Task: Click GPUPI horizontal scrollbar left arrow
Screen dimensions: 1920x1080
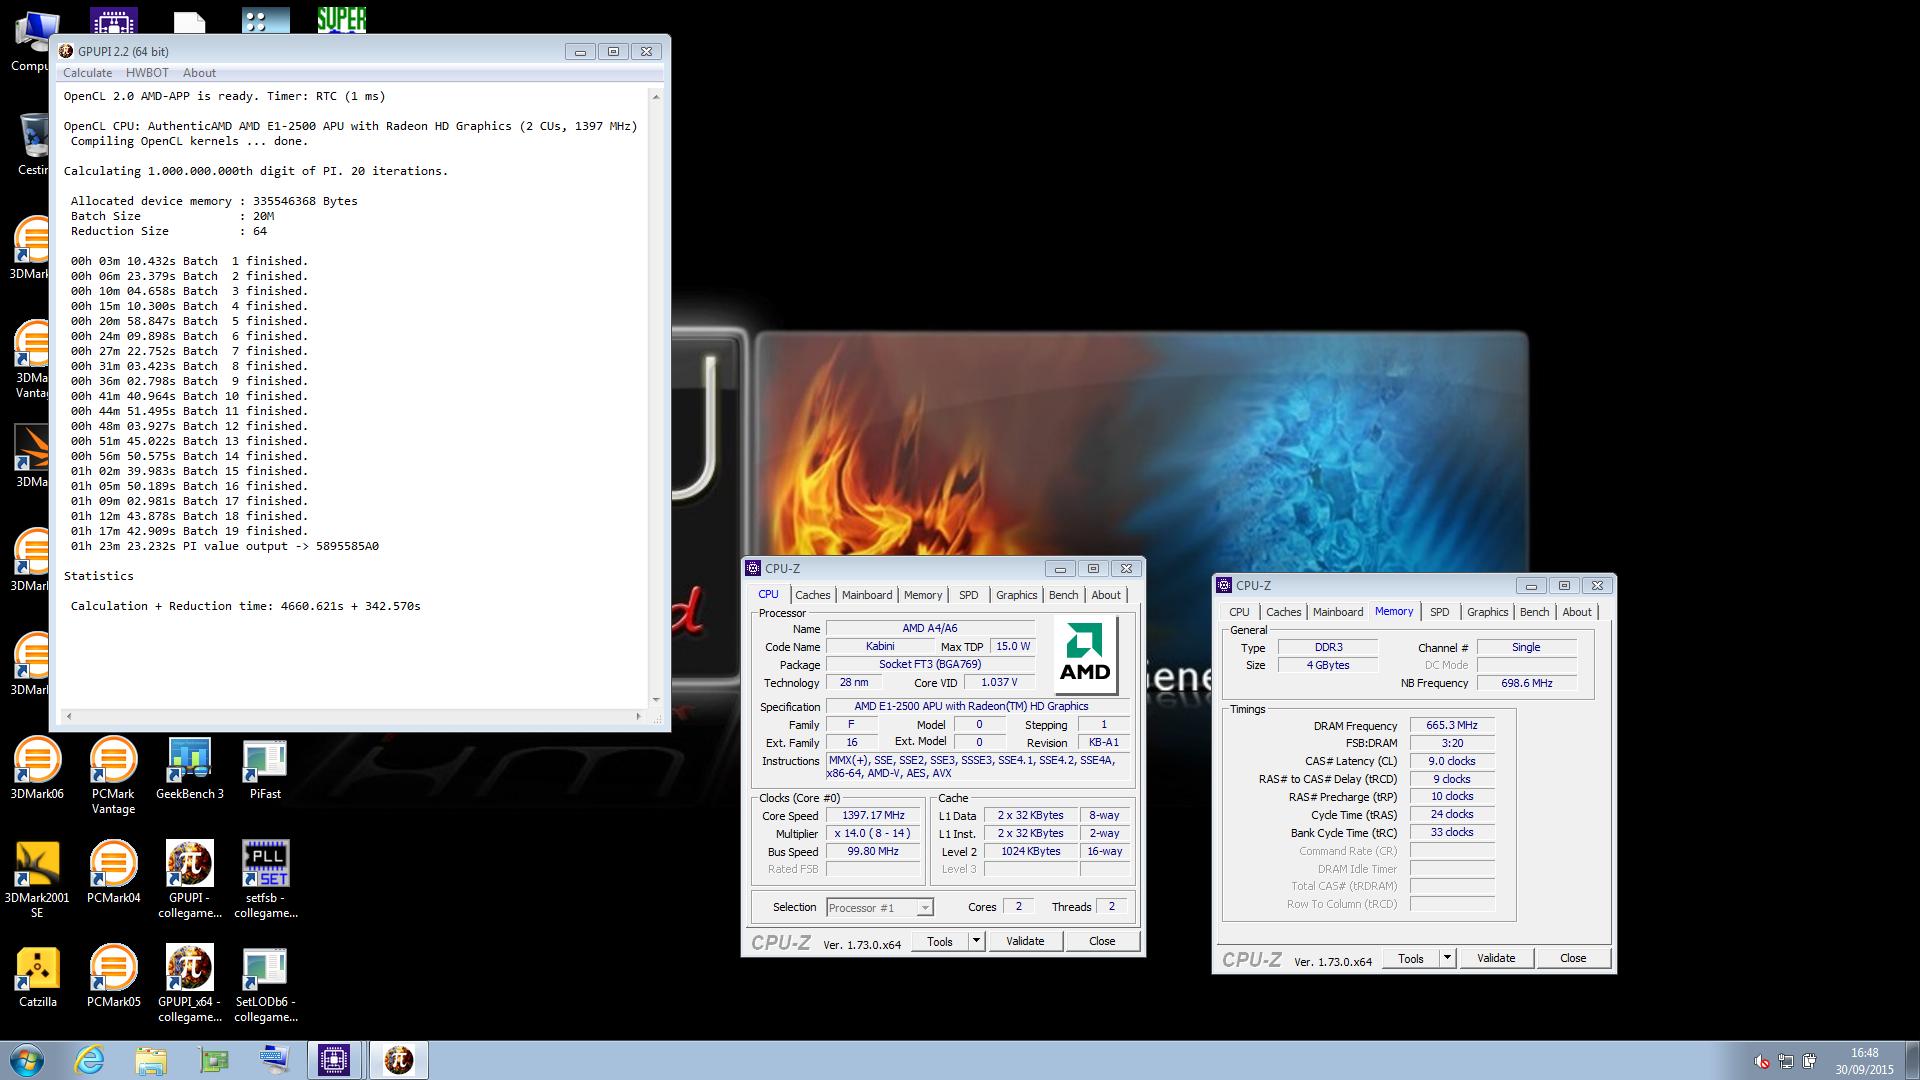Action: coord(68,716)
